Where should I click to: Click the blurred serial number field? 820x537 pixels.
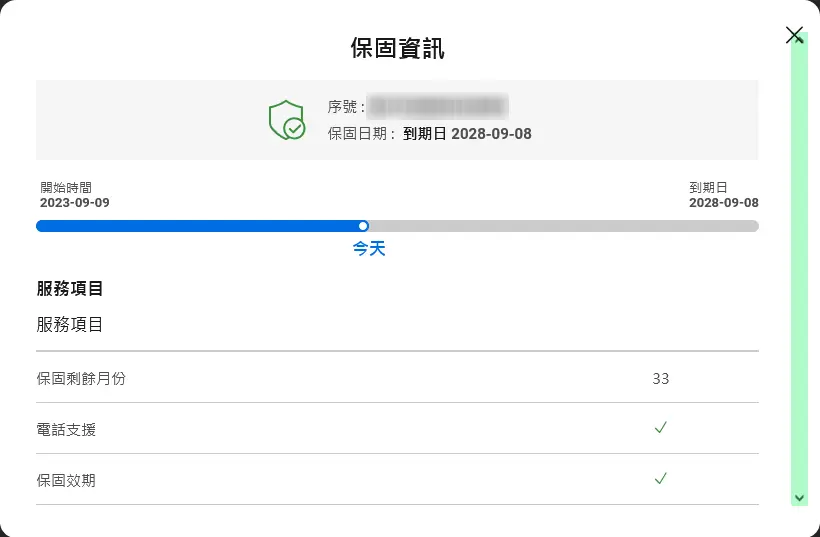coord(437,106)
